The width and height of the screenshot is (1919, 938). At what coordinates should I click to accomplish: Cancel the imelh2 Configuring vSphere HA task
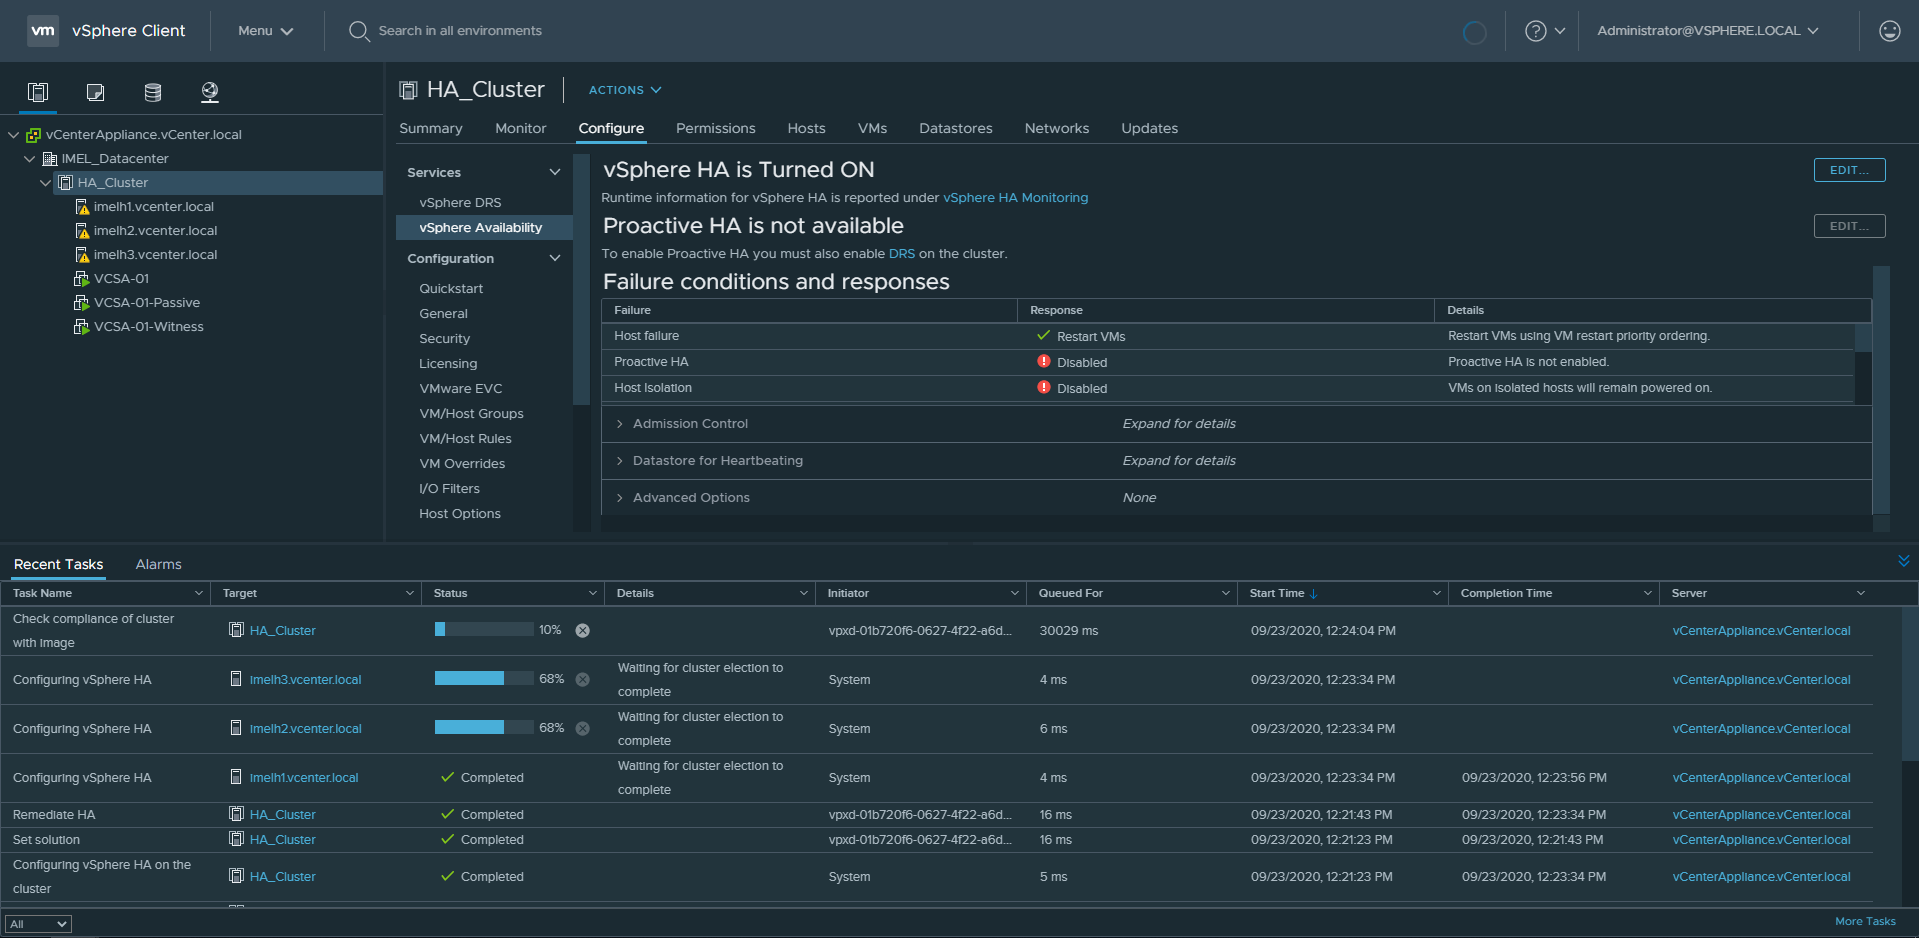[583, 728]
